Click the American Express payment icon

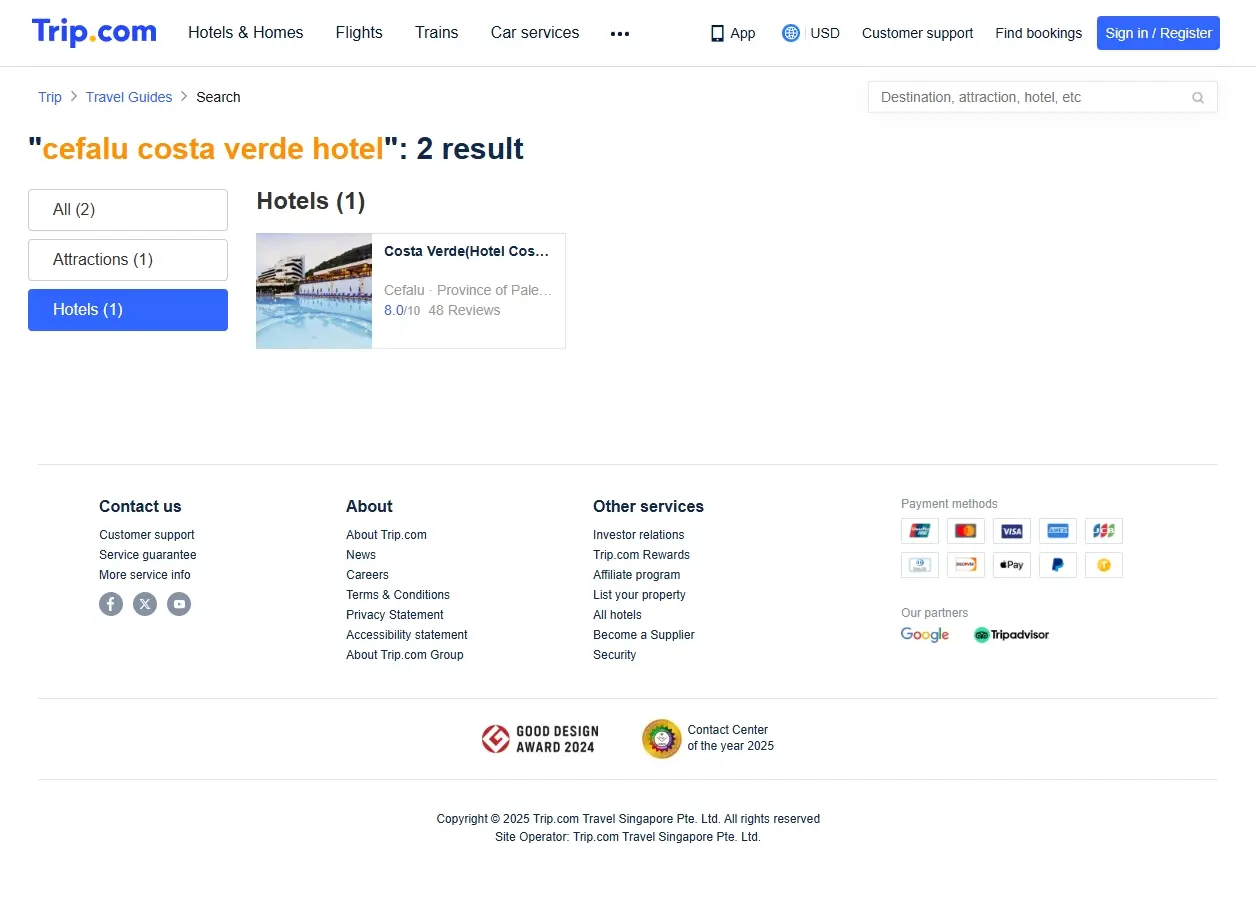point(1058,531)
